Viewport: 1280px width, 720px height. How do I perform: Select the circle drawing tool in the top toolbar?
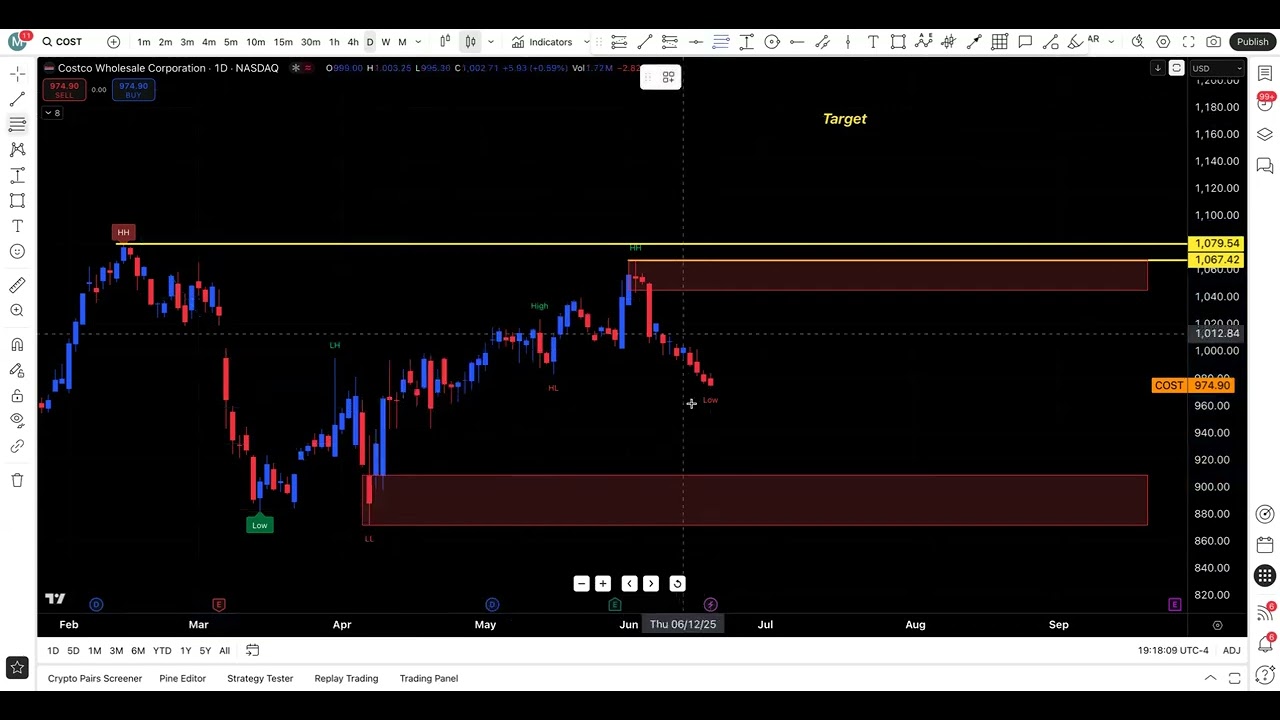coord(772,42)
